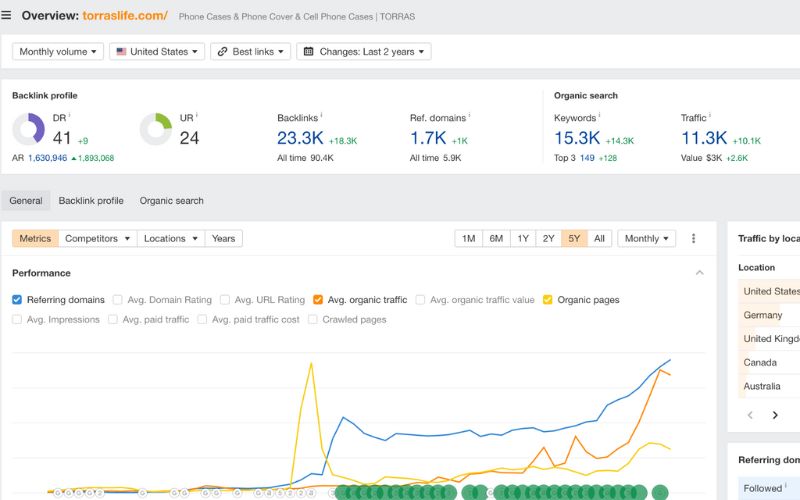
Task: Open Traffic 11.3K value
Action: pyautogui.click(x=704, y=138)
